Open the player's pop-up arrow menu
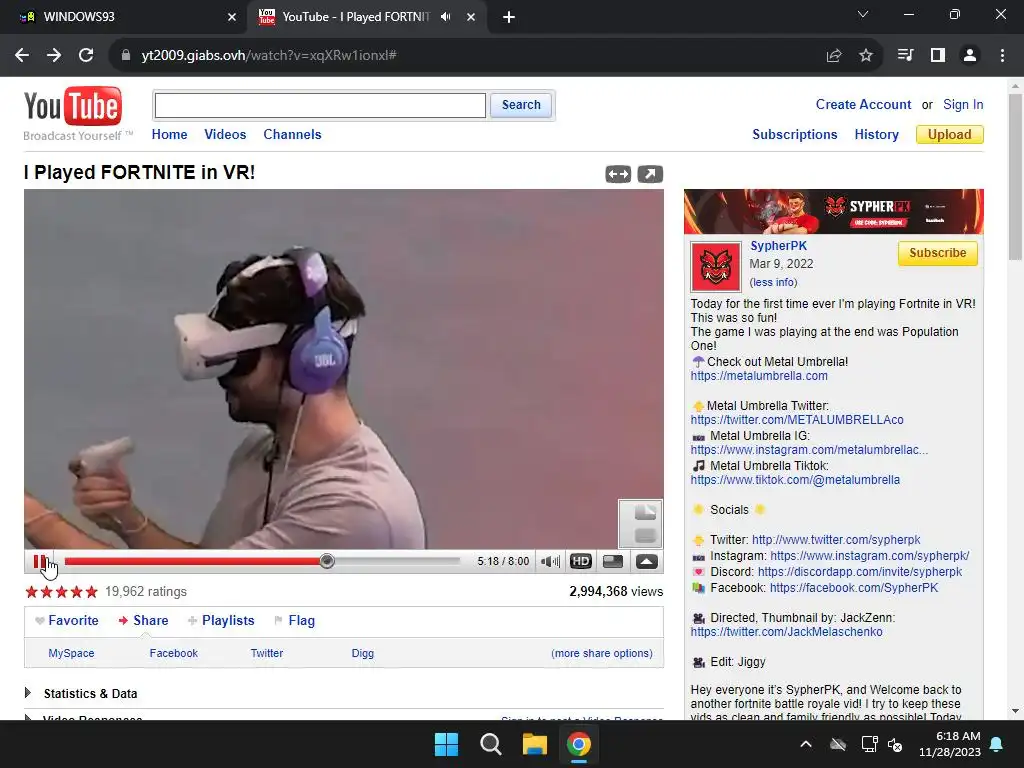This screenshot has height=768, width=1024. click(647, 561)
